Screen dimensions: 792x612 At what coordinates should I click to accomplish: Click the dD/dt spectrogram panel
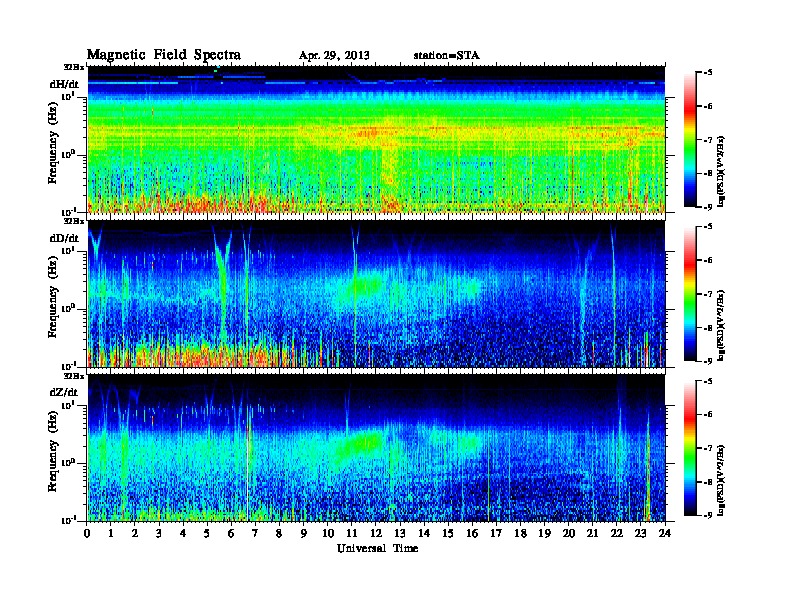(376, 293)
